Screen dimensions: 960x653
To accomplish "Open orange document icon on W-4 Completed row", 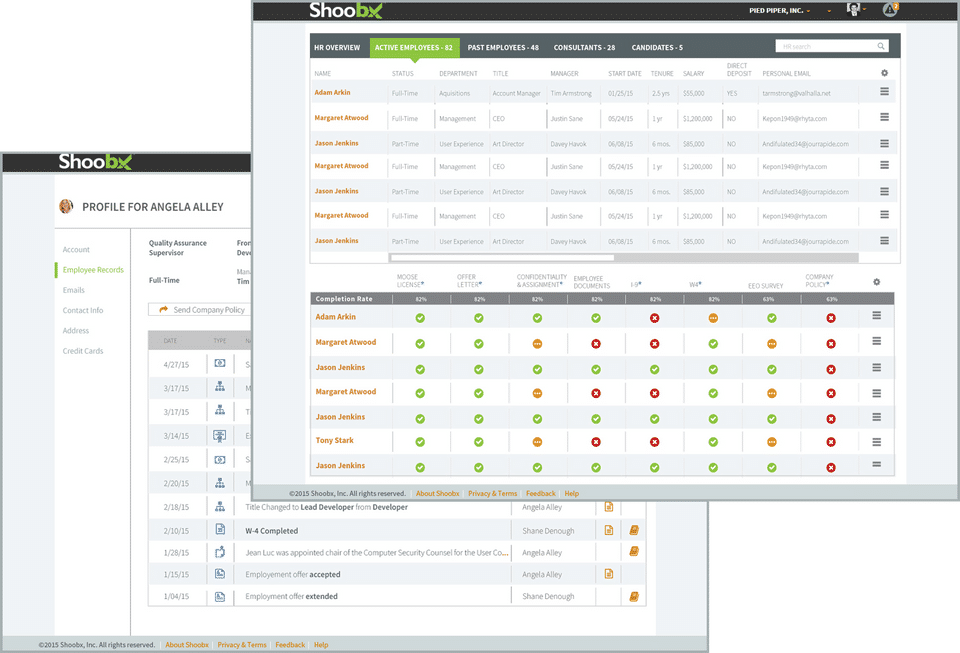I will pyautogui.click(x=609, y=530).
